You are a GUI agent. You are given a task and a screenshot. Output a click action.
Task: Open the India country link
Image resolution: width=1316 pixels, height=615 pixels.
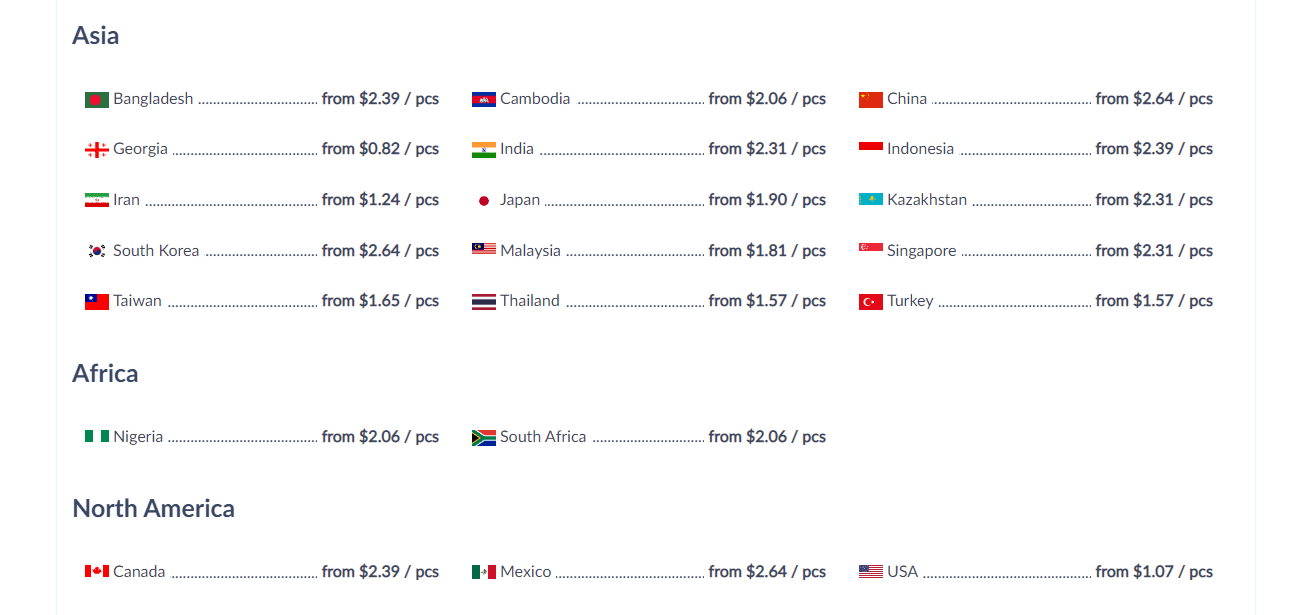click(517, 149)
